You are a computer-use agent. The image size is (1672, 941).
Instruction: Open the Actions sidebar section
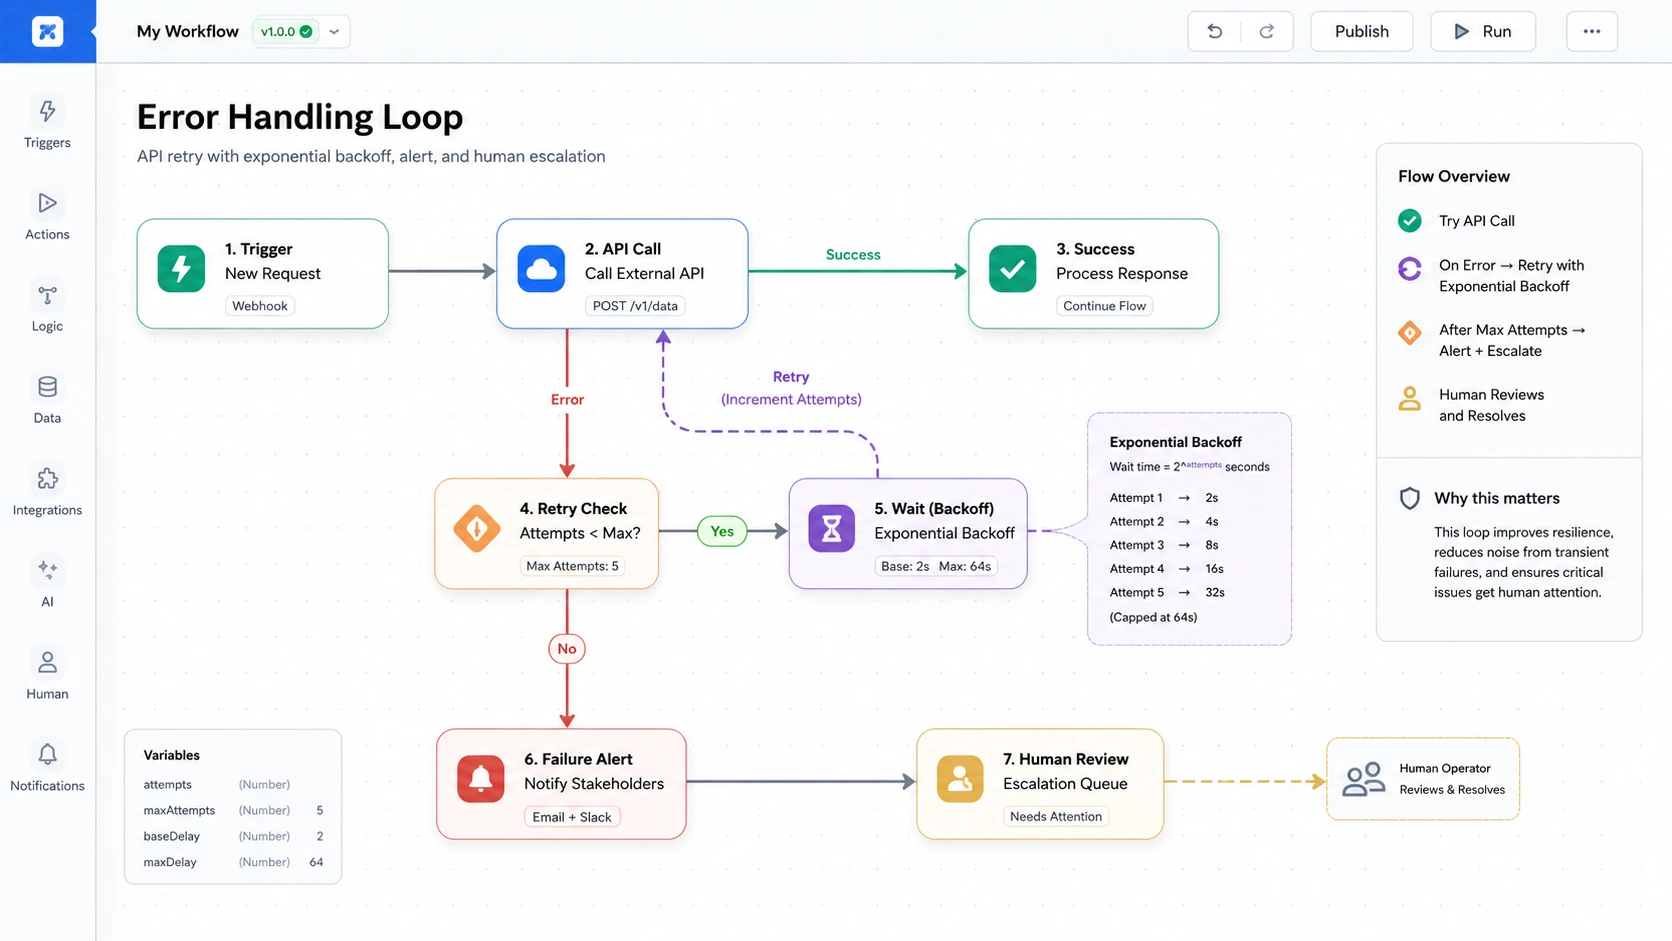(47, 215)
